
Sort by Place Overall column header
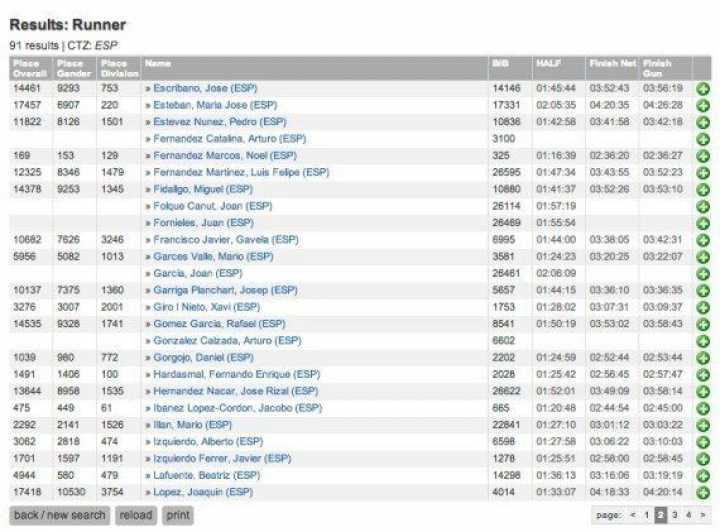[x=27, y=68]
